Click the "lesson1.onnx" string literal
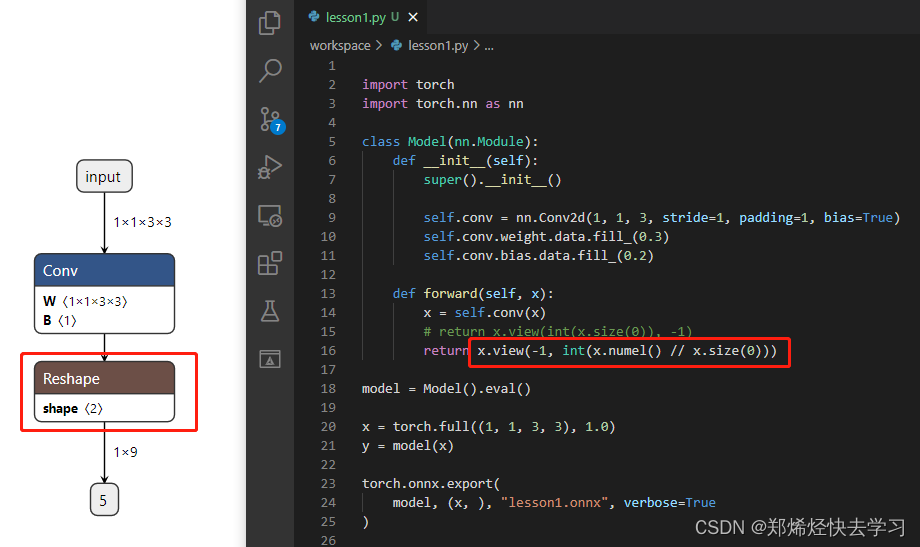This screenshot has width=920, height=547. point(554,503)
